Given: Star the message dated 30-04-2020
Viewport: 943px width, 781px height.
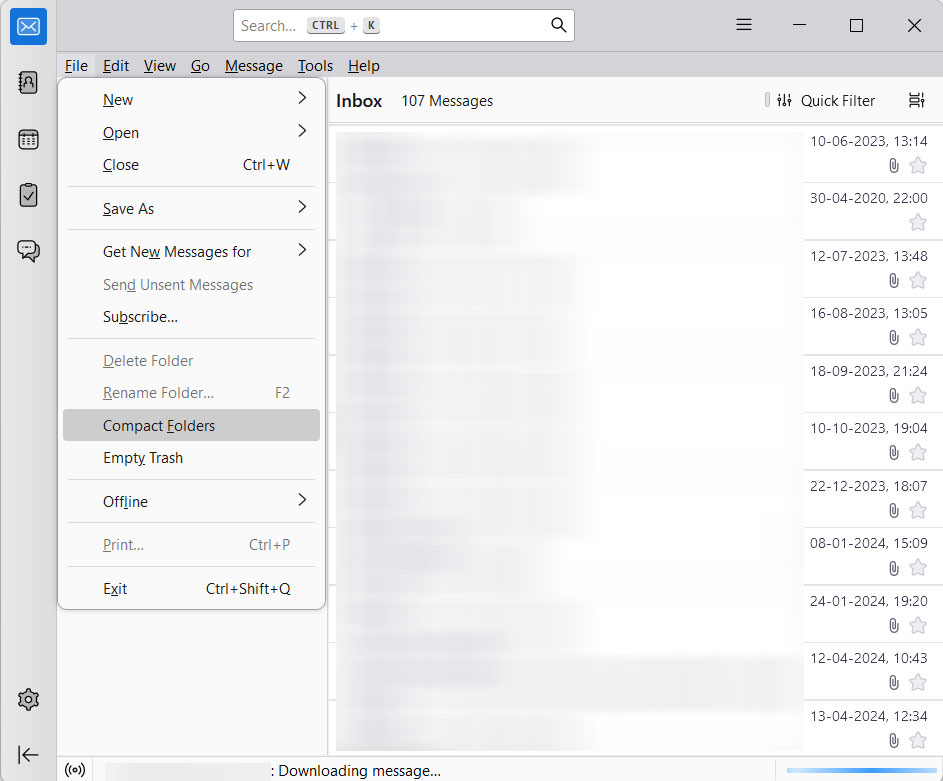Looking at the screenshot, I should coord(917,222).
